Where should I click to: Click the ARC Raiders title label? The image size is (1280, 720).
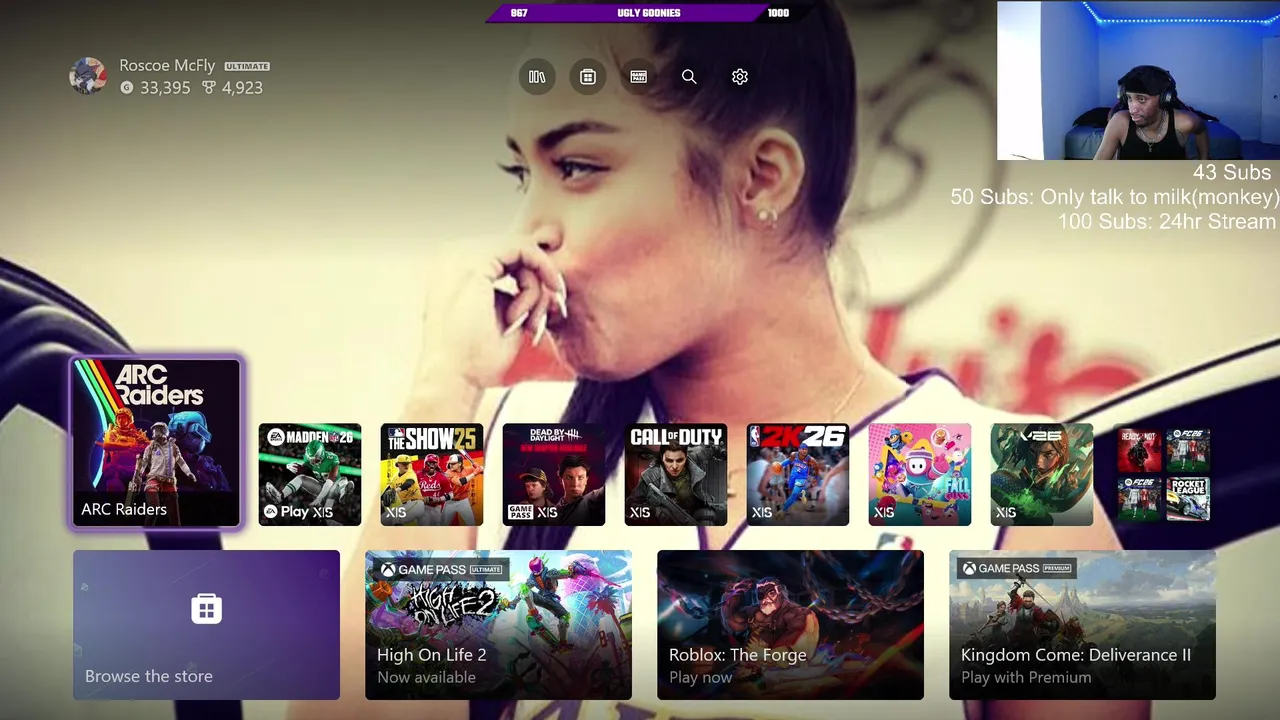[x=124, y=509]
